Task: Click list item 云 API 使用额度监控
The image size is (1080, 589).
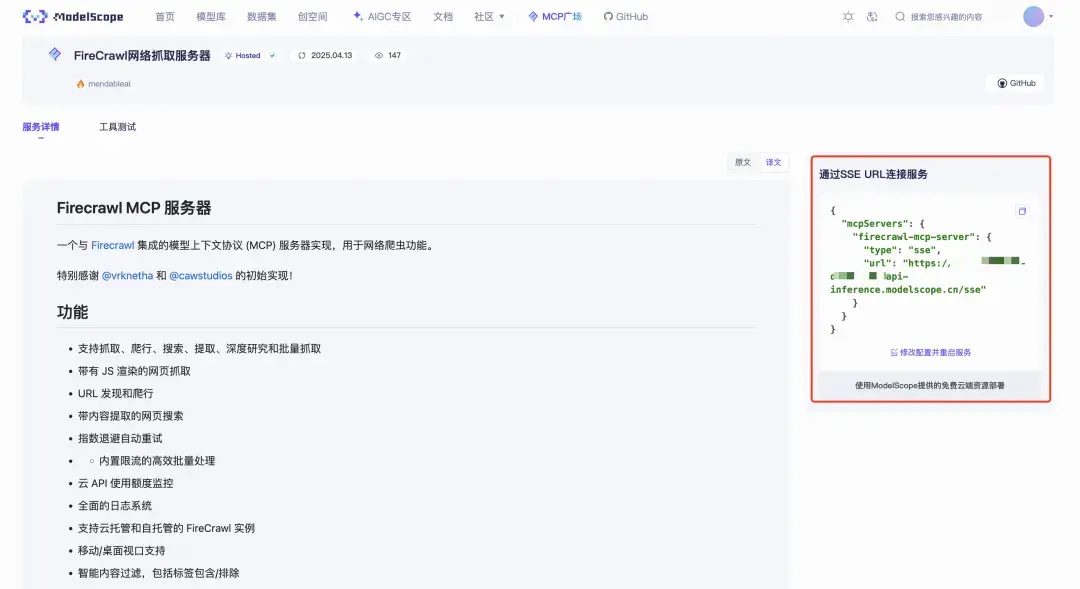Action: pos(125,484)
